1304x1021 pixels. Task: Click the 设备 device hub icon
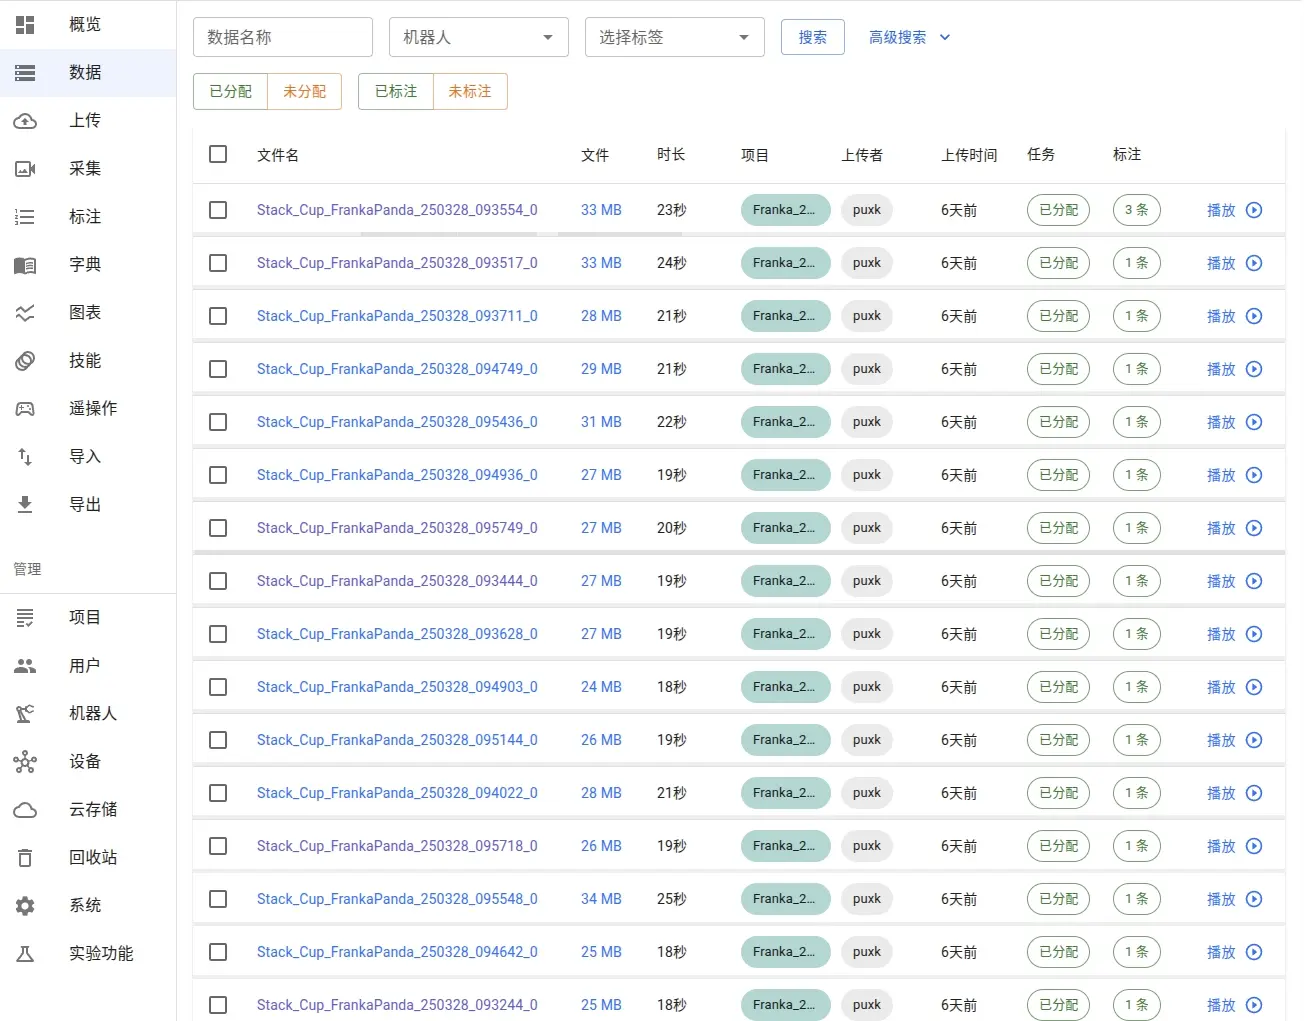pos(25,761)
